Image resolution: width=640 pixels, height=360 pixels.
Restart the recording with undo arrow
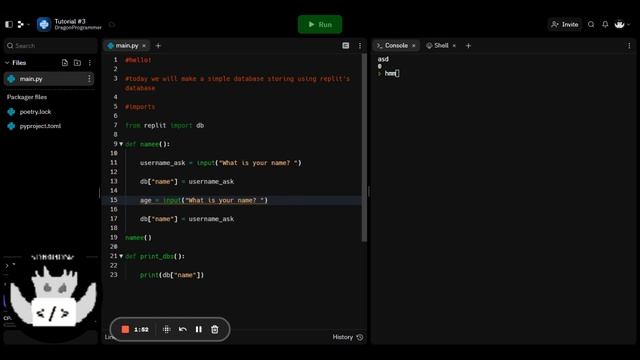182,329
